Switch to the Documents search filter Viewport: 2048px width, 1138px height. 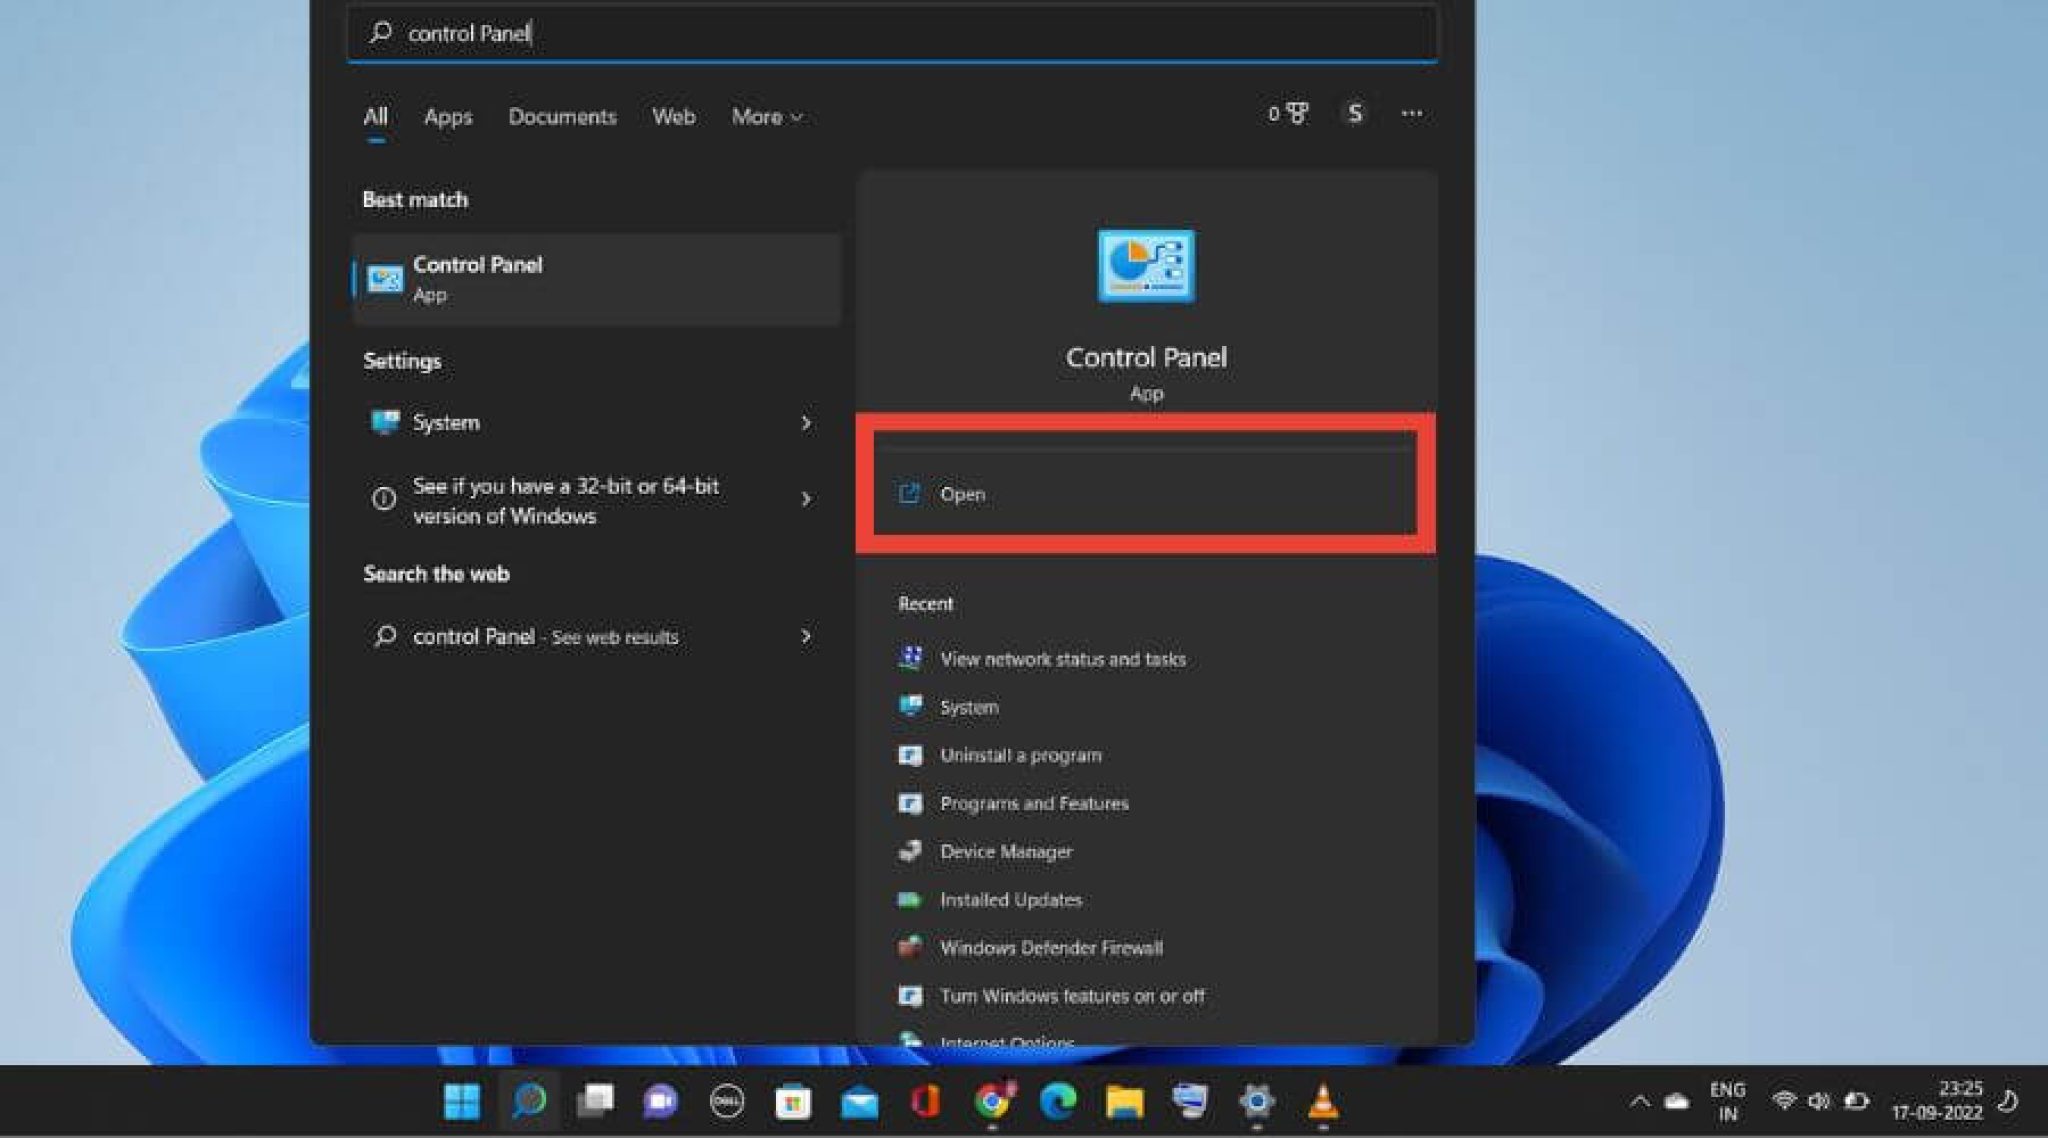(563, 117)
